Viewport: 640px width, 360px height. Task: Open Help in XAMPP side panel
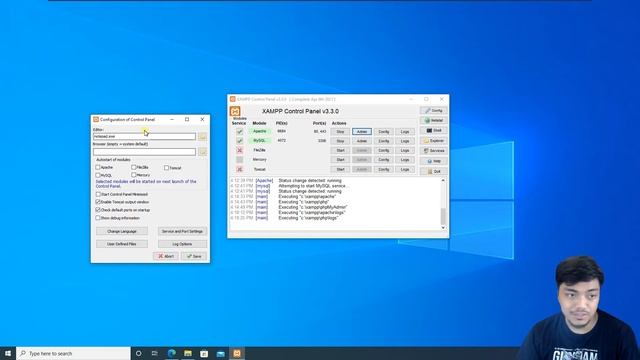point(433,161)
